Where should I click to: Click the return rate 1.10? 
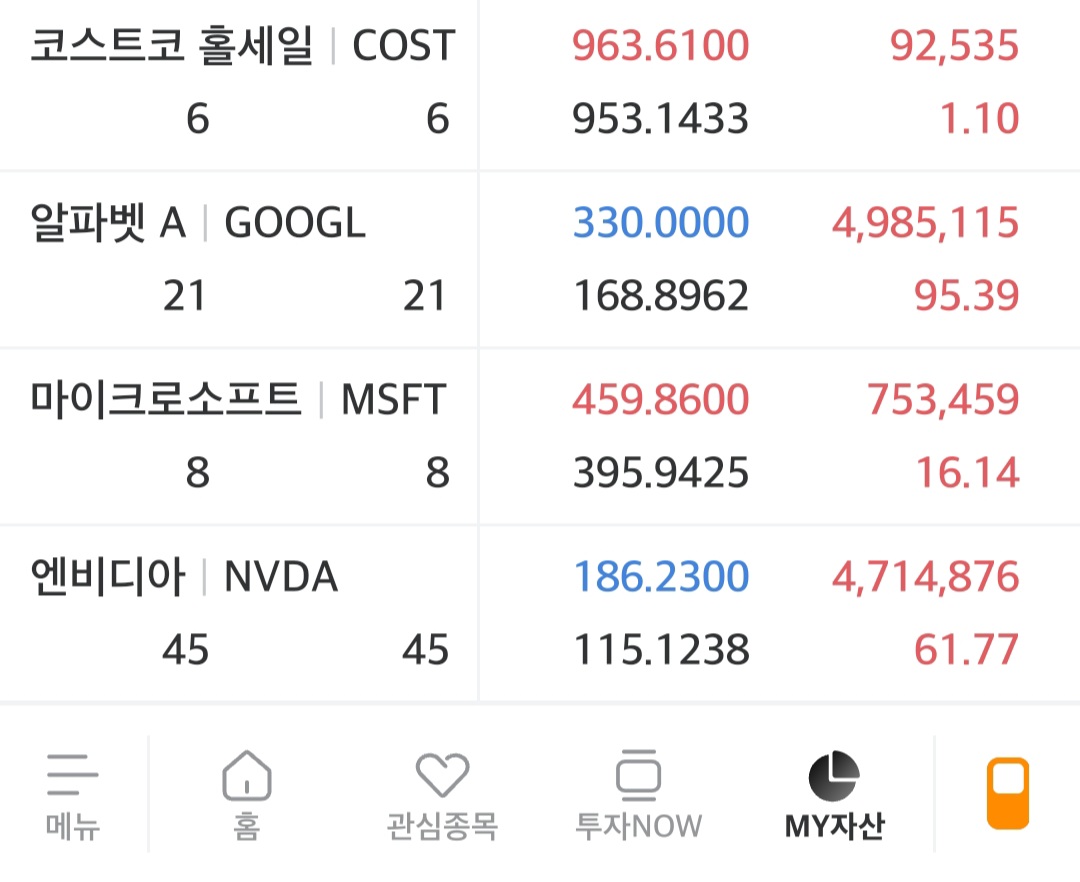tap(979, 118)
